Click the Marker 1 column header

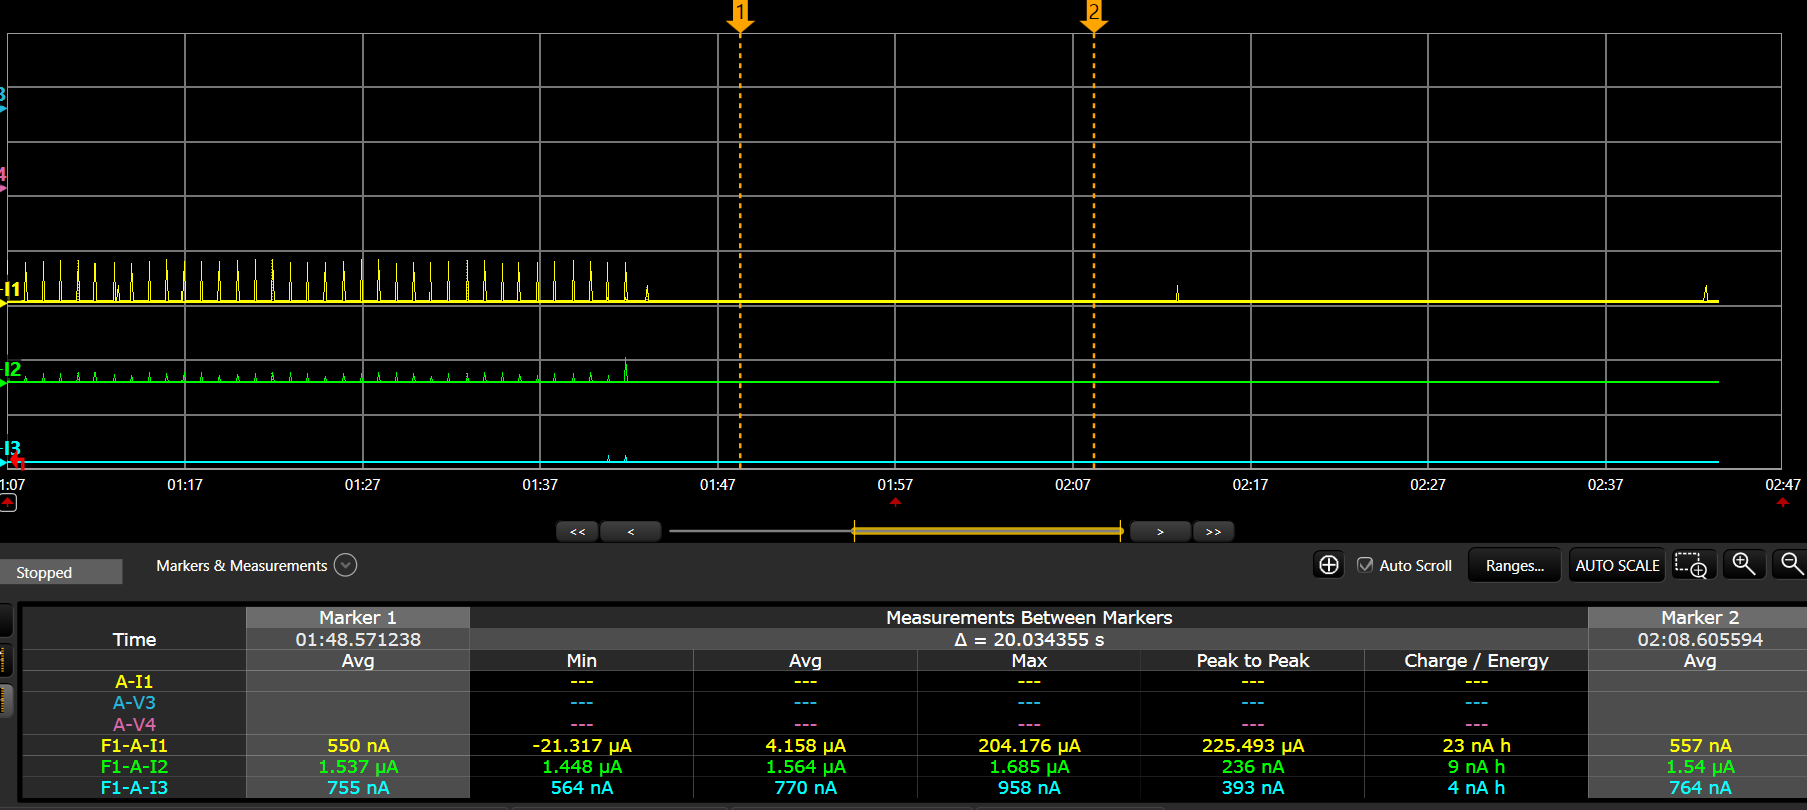click(x=358, y=617)
